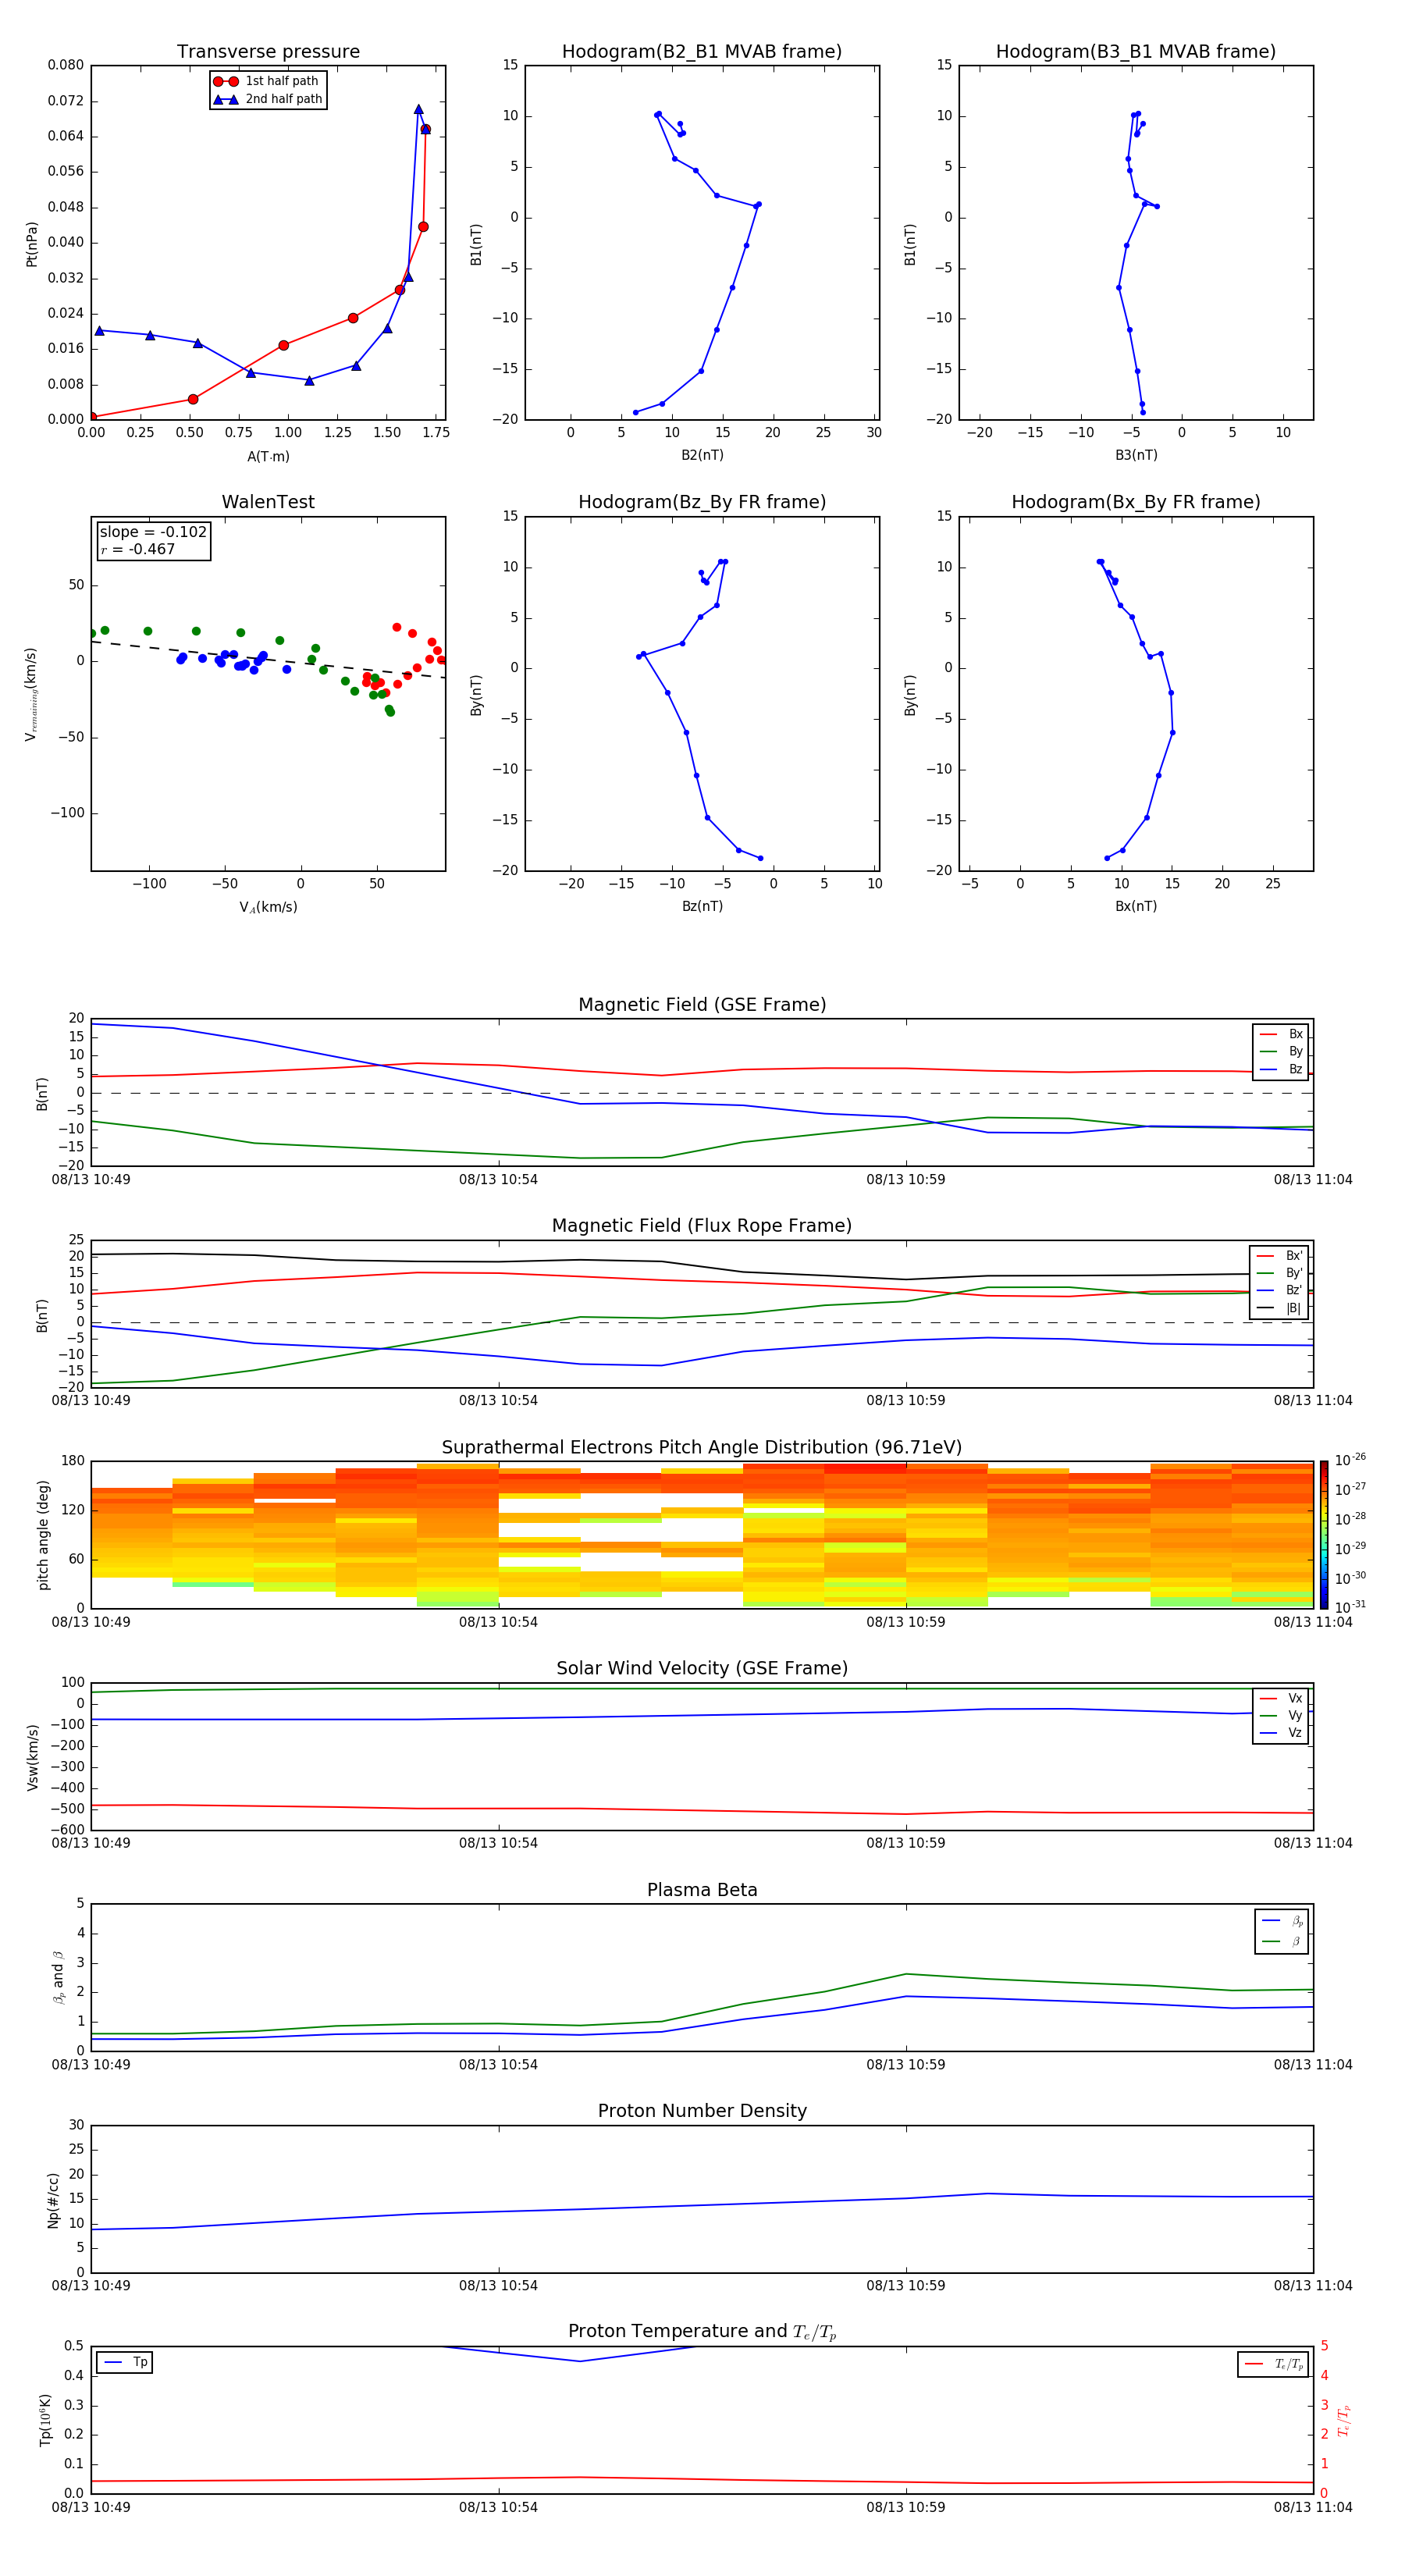This screenshot has width=1405, height=2576.
Task: Click the "Proton Number Density" title
Action: click(702, 2111)
